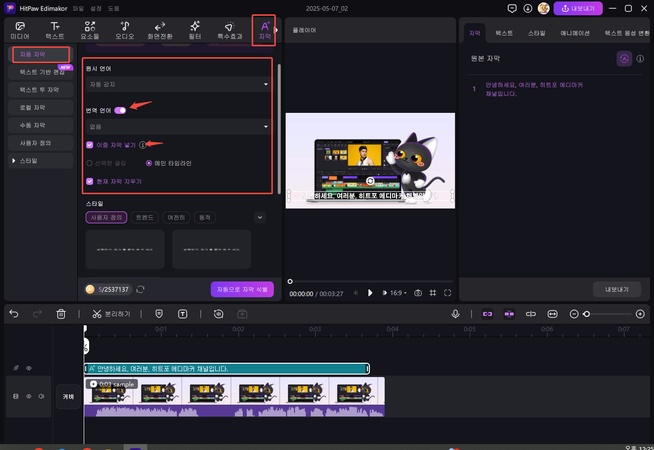Uncheck the 이중 자막 넣기 checkbox
Viewport: 654px width, 450px height.
[x=89, y=145]
